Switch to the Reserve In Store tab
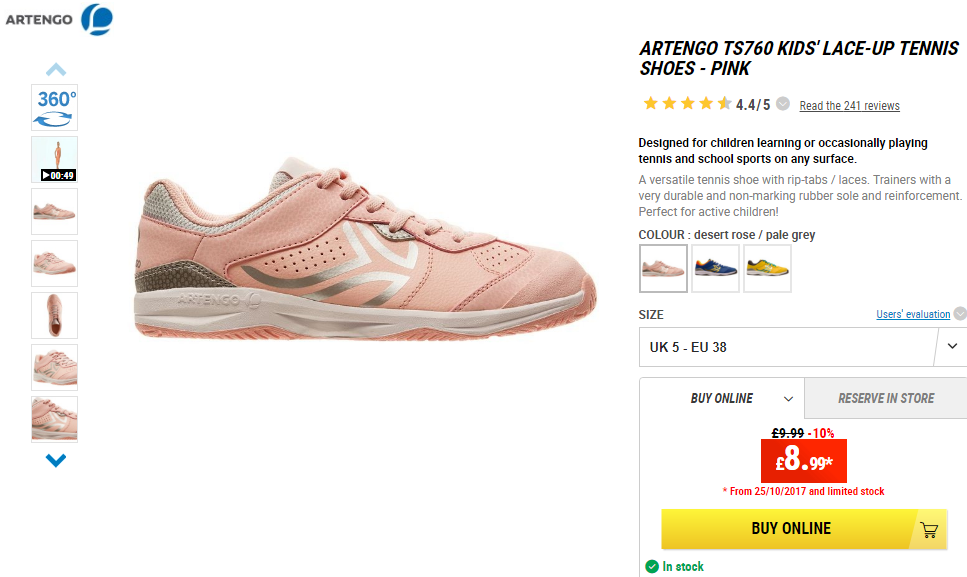Image resolution: width=967 pixels, height=577 pixels. click(x=886, y=398)
